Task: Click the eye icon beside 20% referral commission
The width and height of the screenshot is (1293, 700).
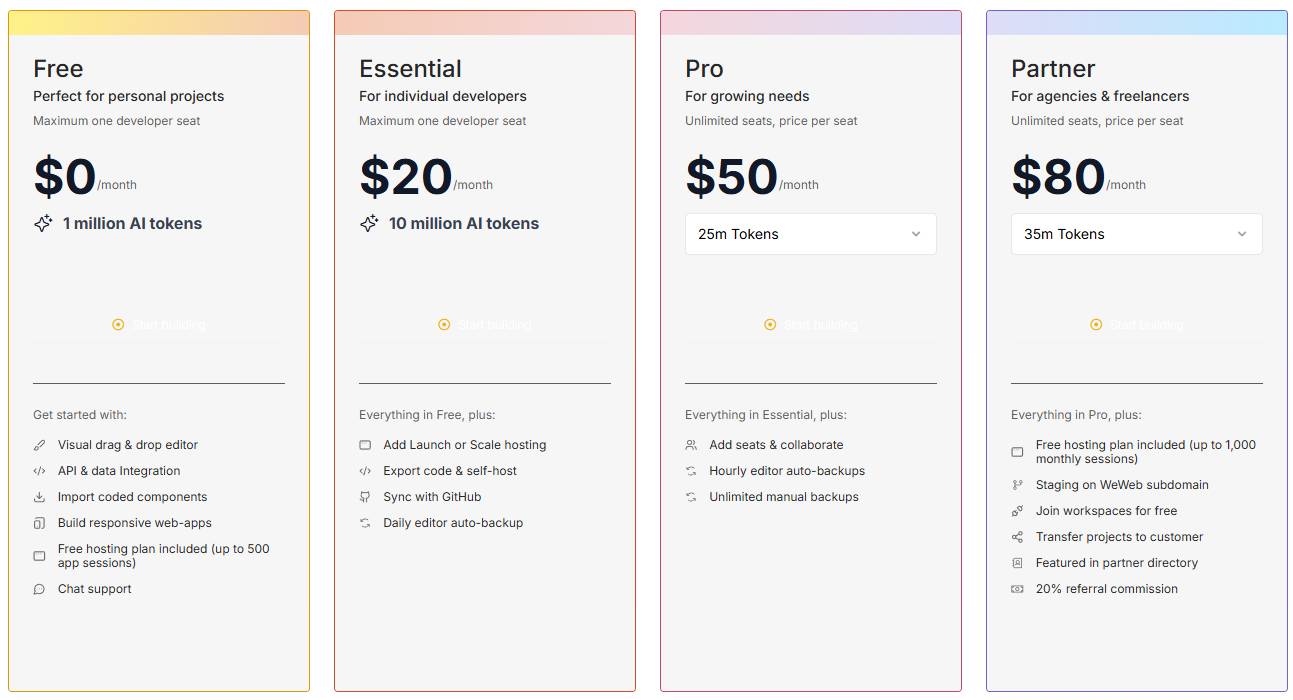Action: pos(1016,588)
